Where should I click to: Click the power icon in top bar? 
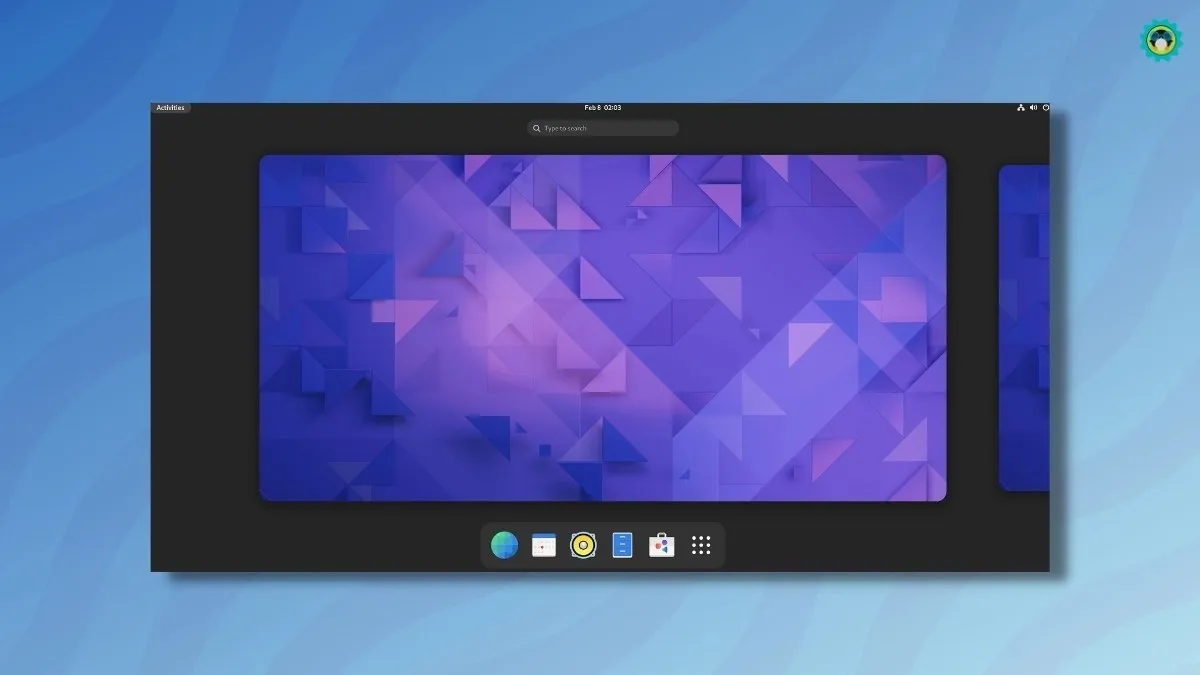tap(1046, 107)
